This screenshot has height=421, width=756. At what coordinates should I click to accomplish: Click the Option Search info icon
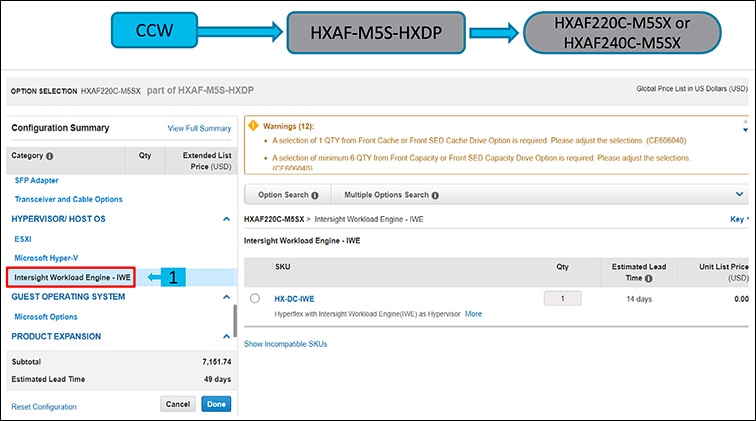pyautogui.click(x=315, y=195)
